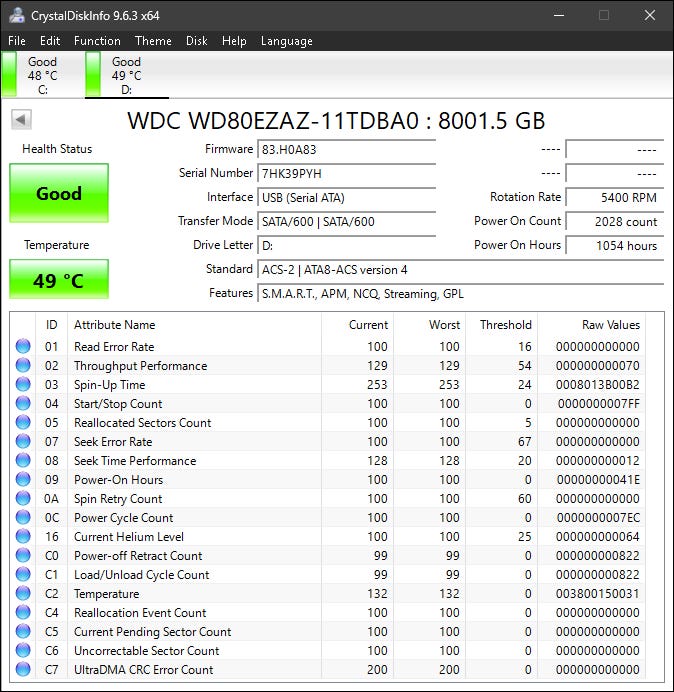Click the green 49 °C temperature button

coord(58,281)
